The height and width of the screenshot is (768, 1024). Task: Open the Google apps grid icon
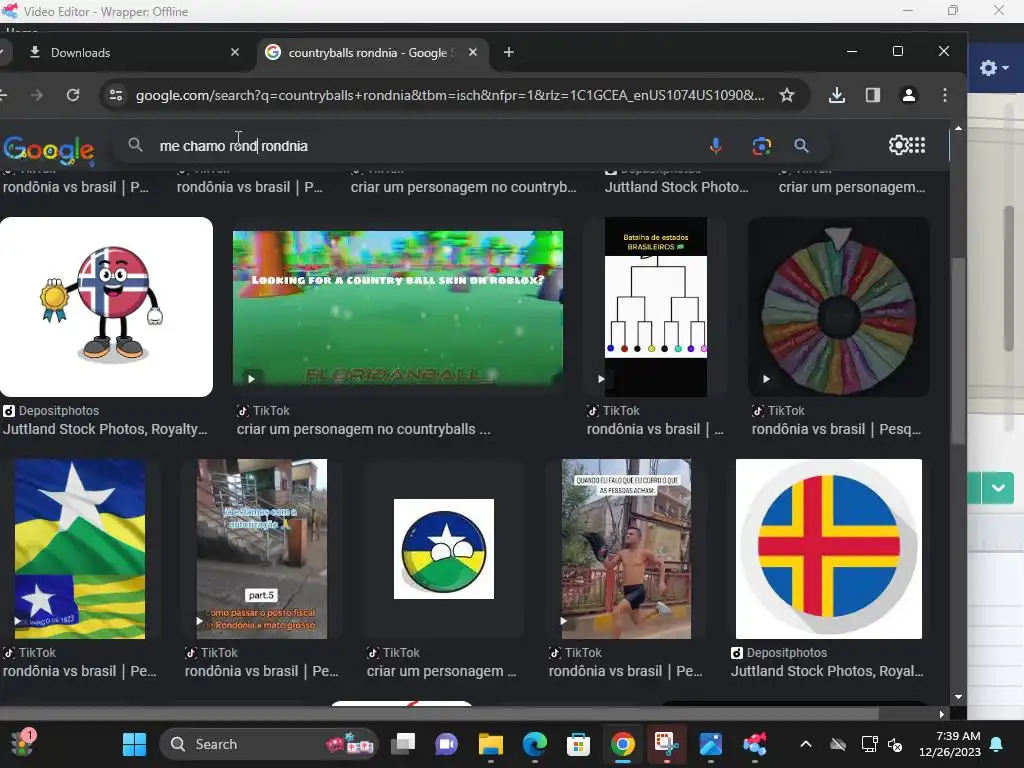coord(917,145)
